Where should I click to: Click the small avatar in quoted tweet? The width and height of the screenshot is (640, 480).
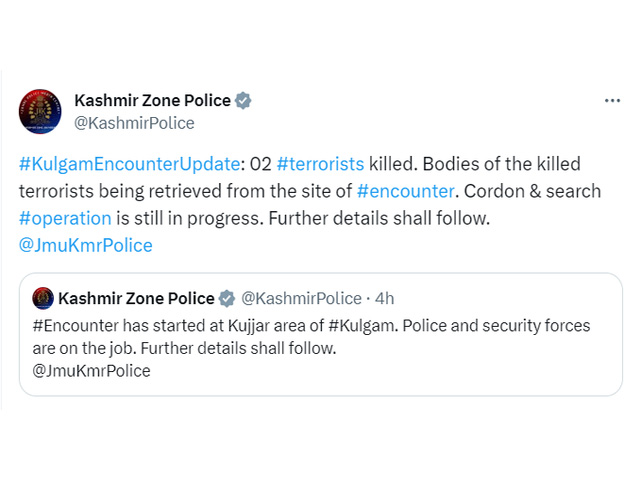[43, 298]
